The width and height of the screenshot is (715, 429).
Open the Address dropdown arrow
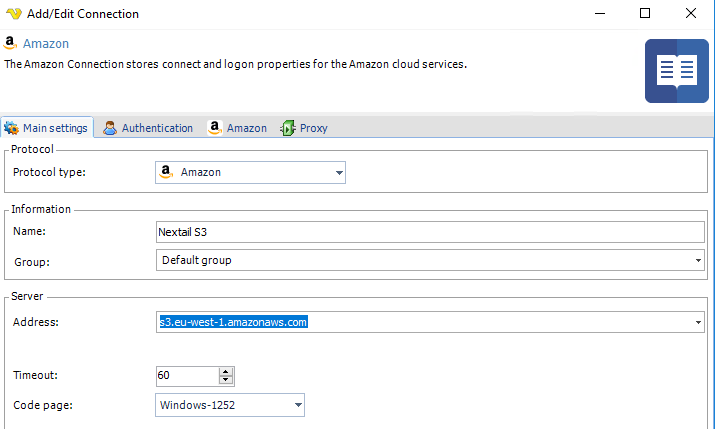698,323
